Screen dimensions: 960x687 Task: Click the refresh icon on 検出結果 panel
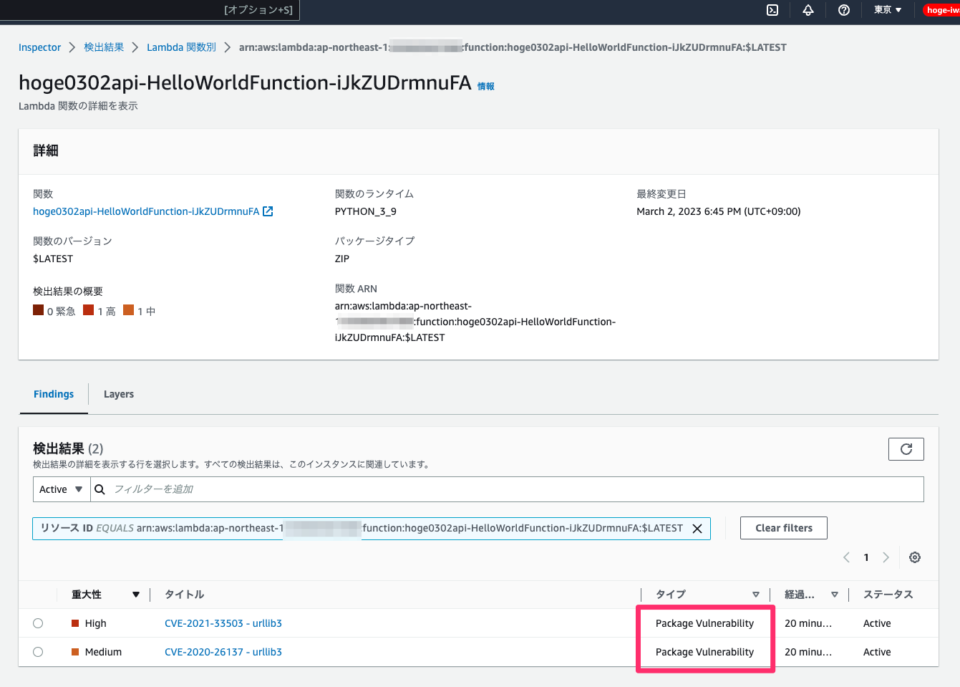pyautogui.click(x=906, y=448)
